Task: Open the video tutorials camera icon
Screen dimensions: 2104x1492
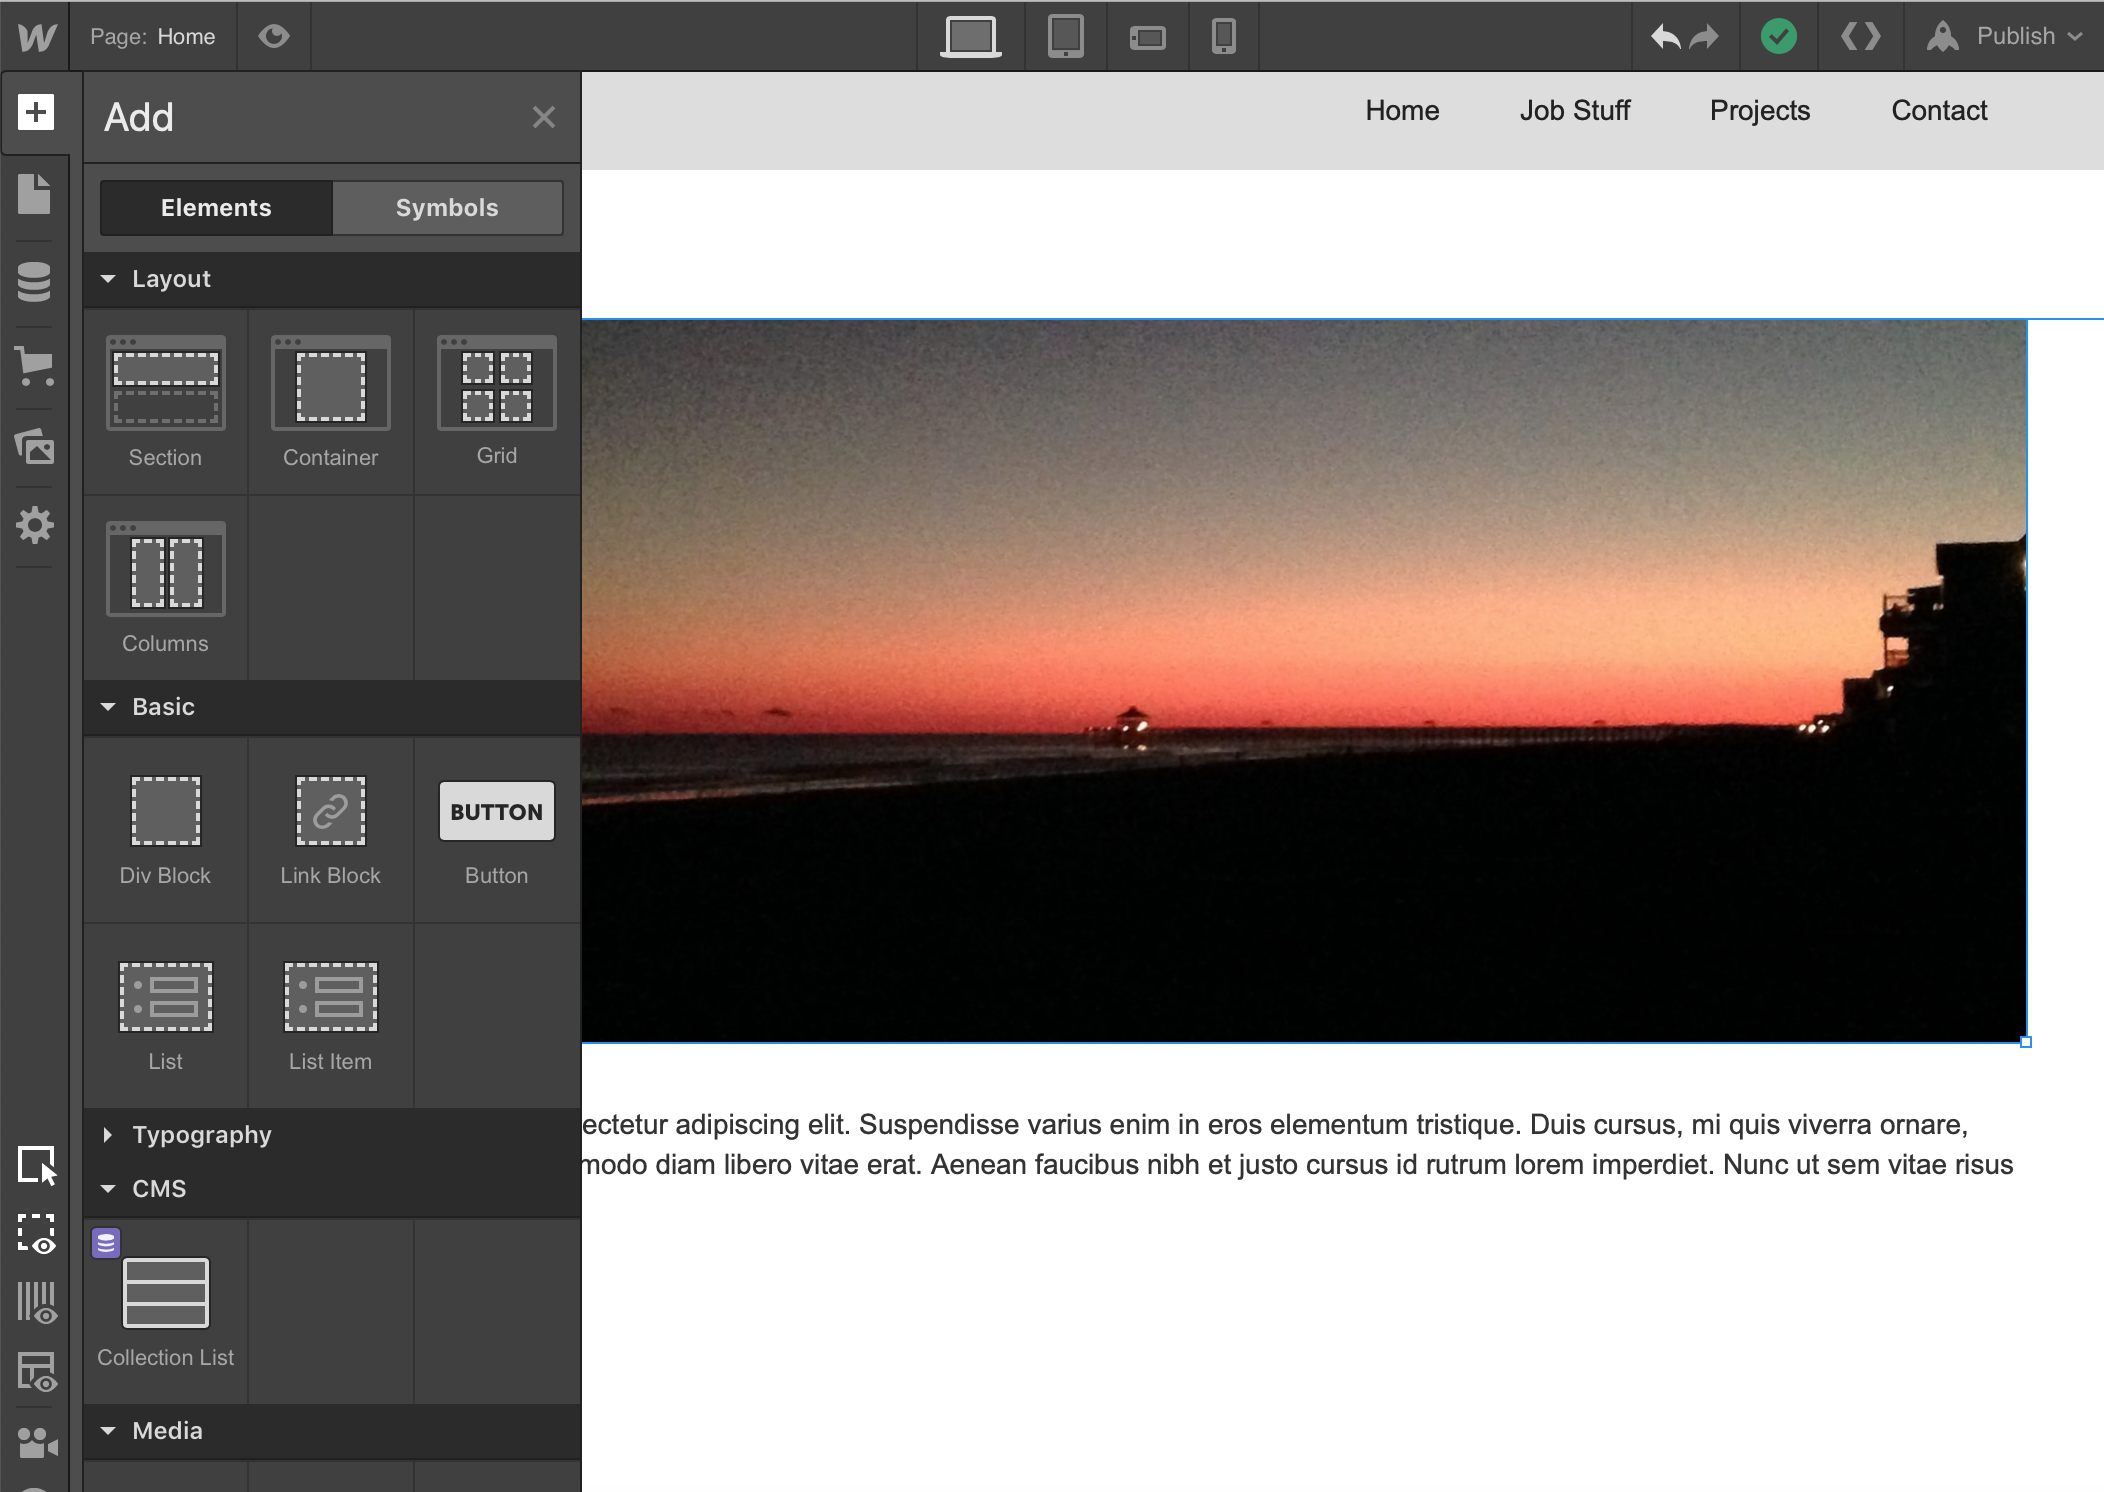Action: [x=37, y=1442]
